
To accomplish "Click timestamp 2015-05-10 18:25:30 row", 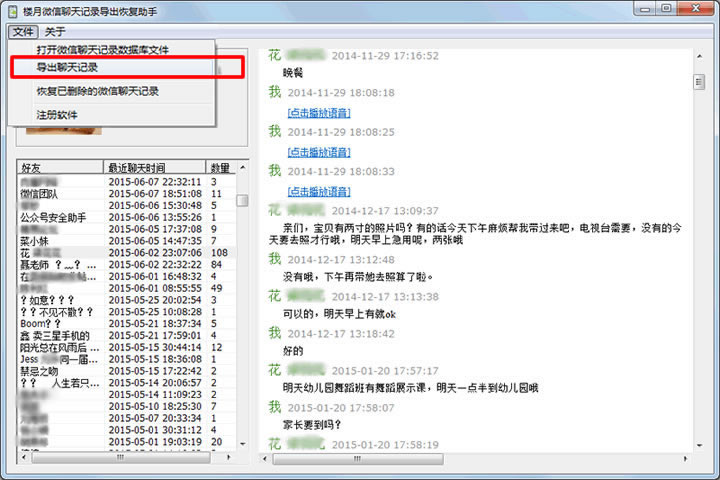I will click(x=127, y=407).
